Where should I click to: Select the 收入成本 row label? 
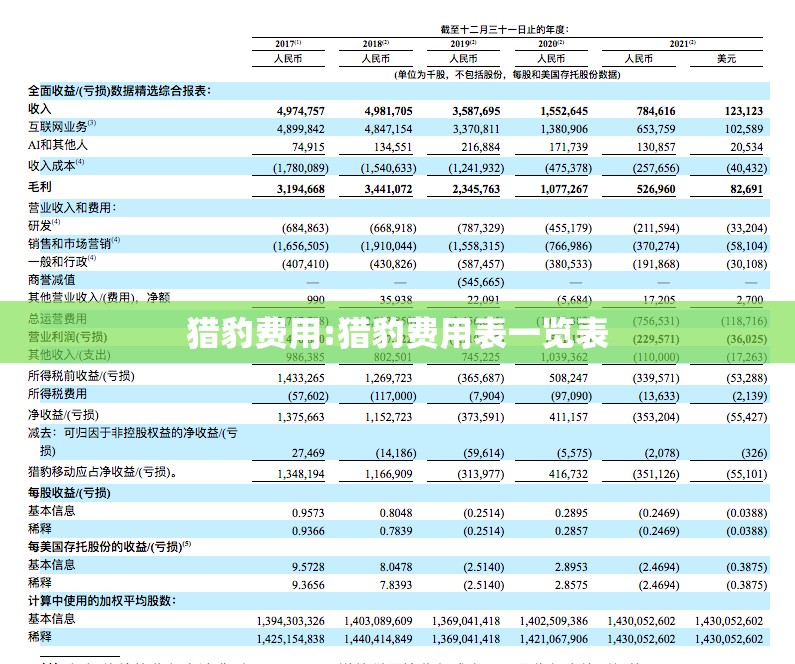[x=56, y=165]
